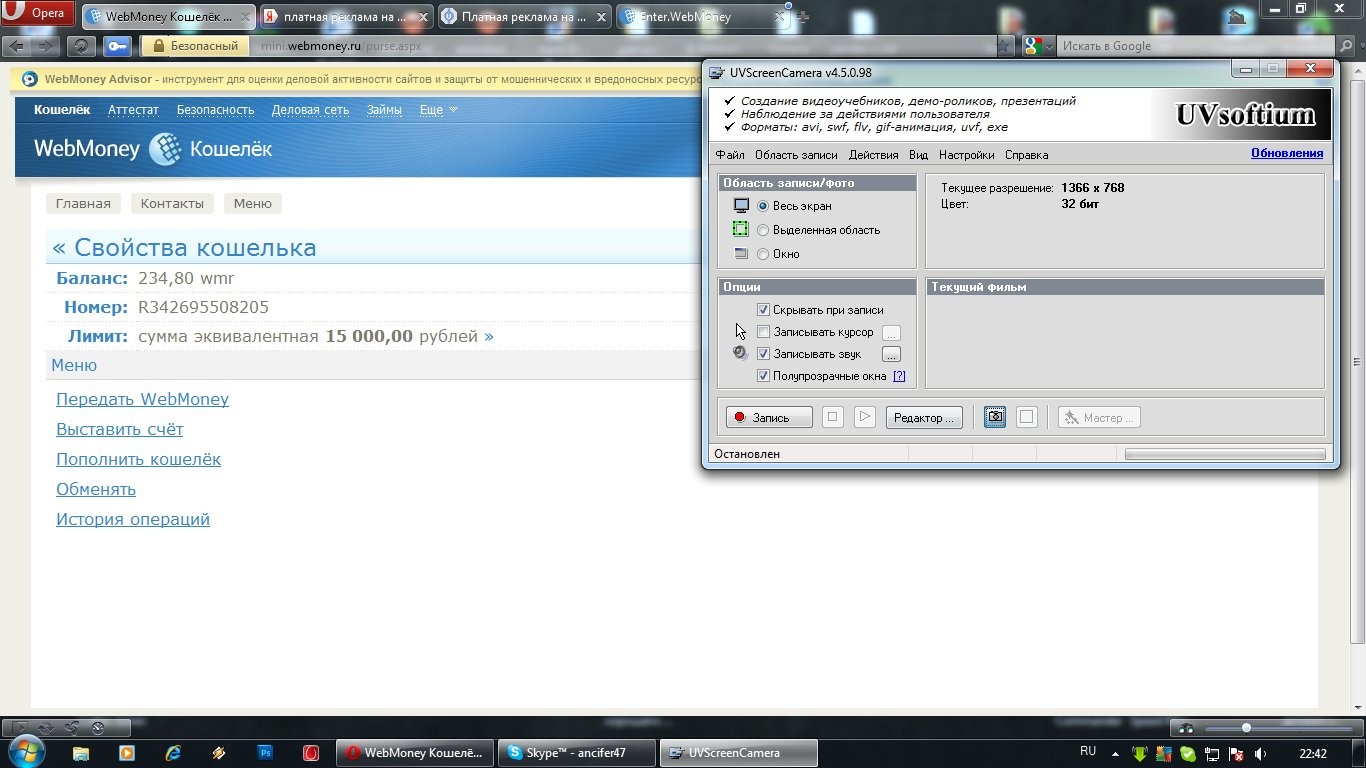Bookmark this page with the star icon
Screen dimensions: 1366x768
(1005, 46)
